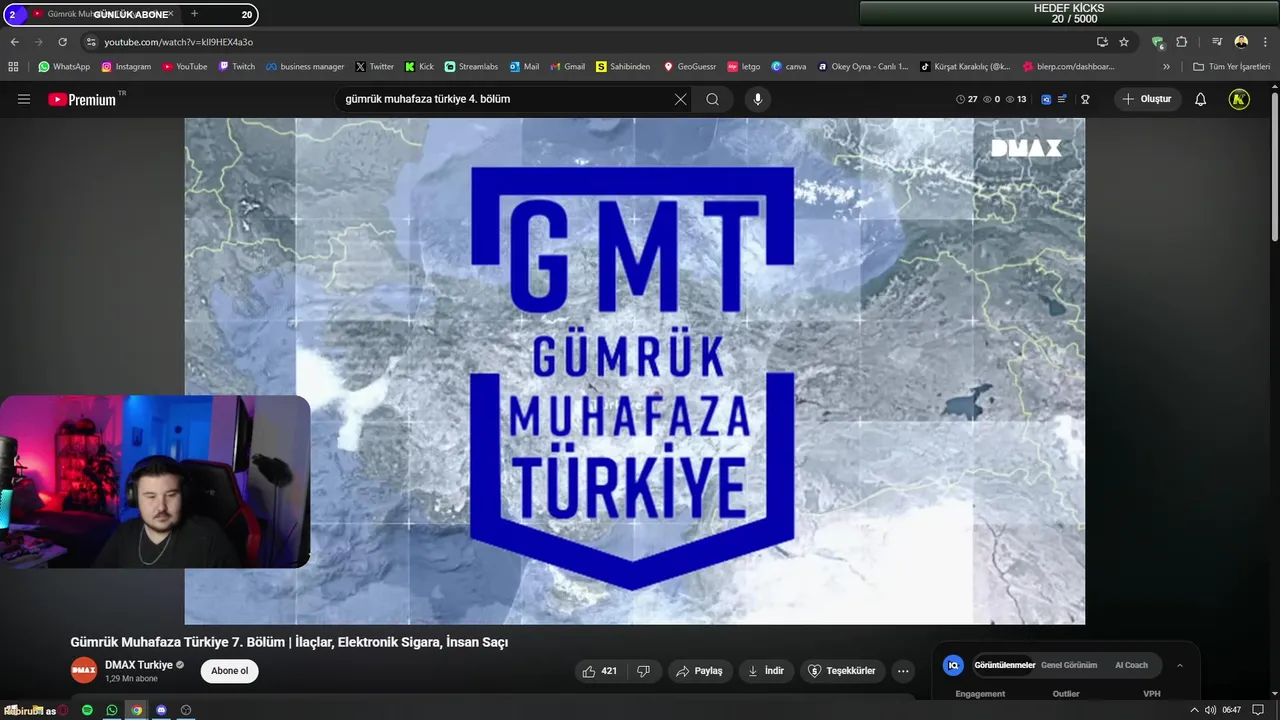1280x720 pixels.
Task: Open the browser extensions puzzle icon
Action: 1181,42
